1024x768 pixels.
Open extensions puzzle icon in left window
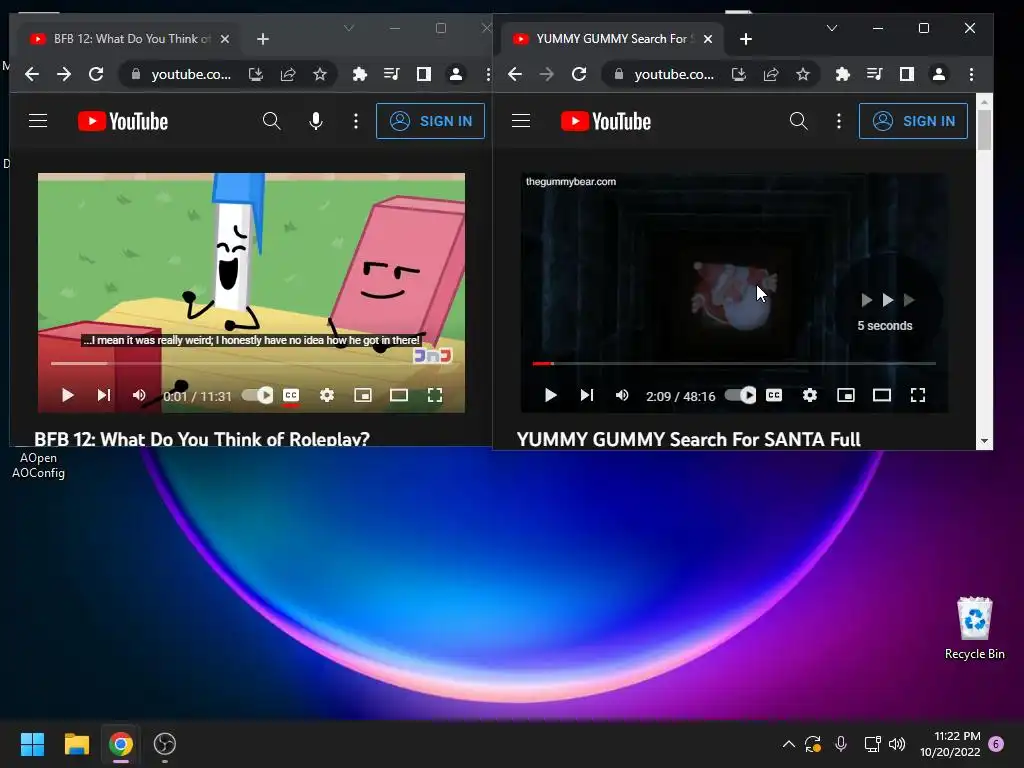click(x=360, y=74)
